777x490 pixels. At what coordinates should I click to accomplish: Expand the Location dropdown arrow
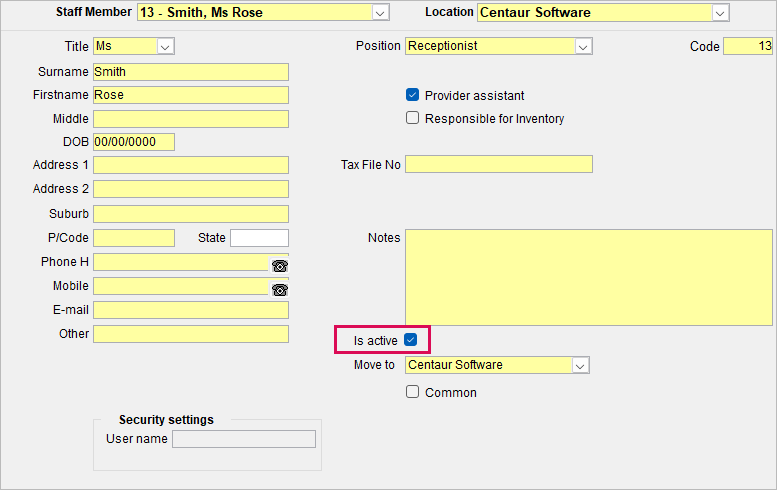pyautogui.click(x=720, y=13)
